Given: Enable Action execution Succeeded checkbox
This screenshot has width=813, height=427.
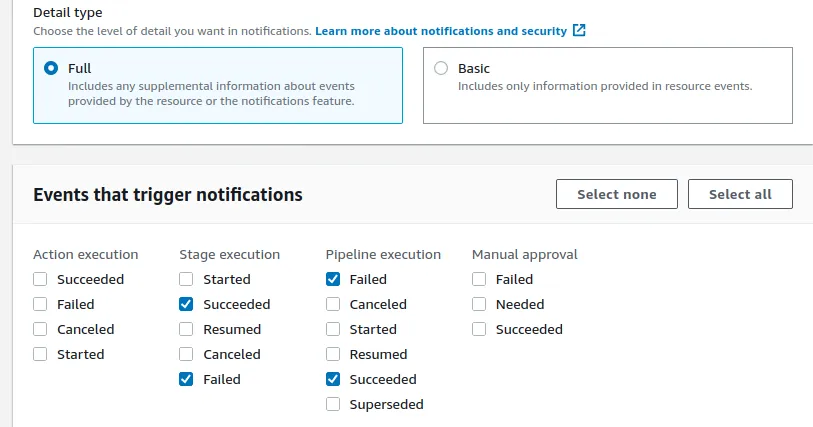Looking at the screenshot, I should (40, 280).
